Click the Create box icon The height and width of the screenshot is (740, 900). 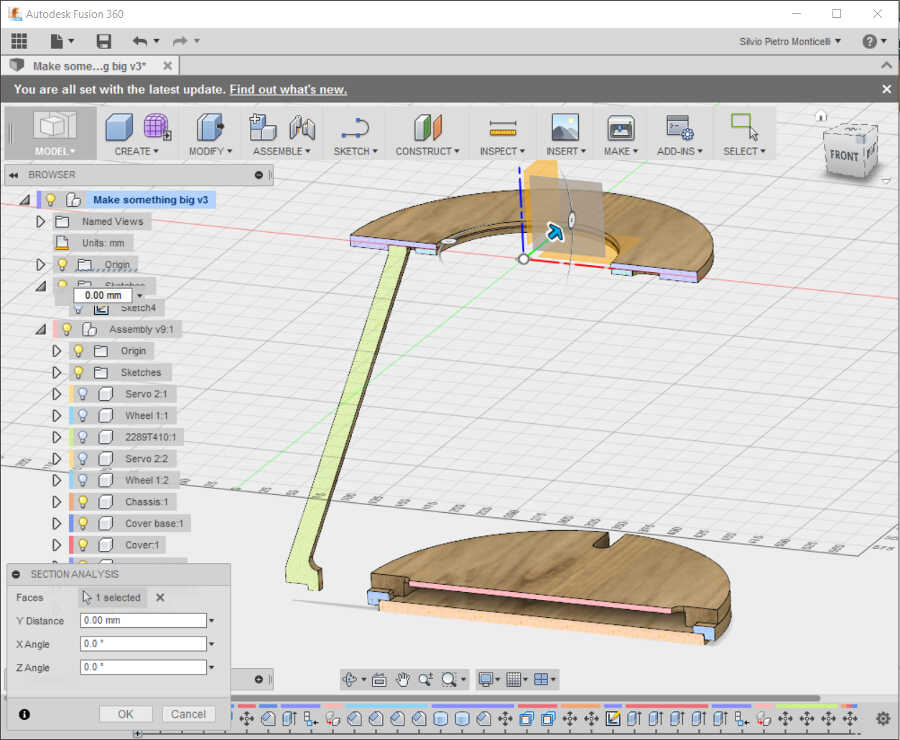click(119, 127)
